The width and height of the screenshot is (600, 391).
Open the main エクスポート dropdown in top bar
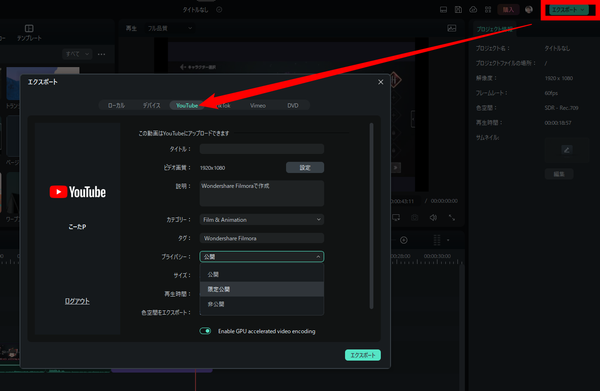click(569, 10)
